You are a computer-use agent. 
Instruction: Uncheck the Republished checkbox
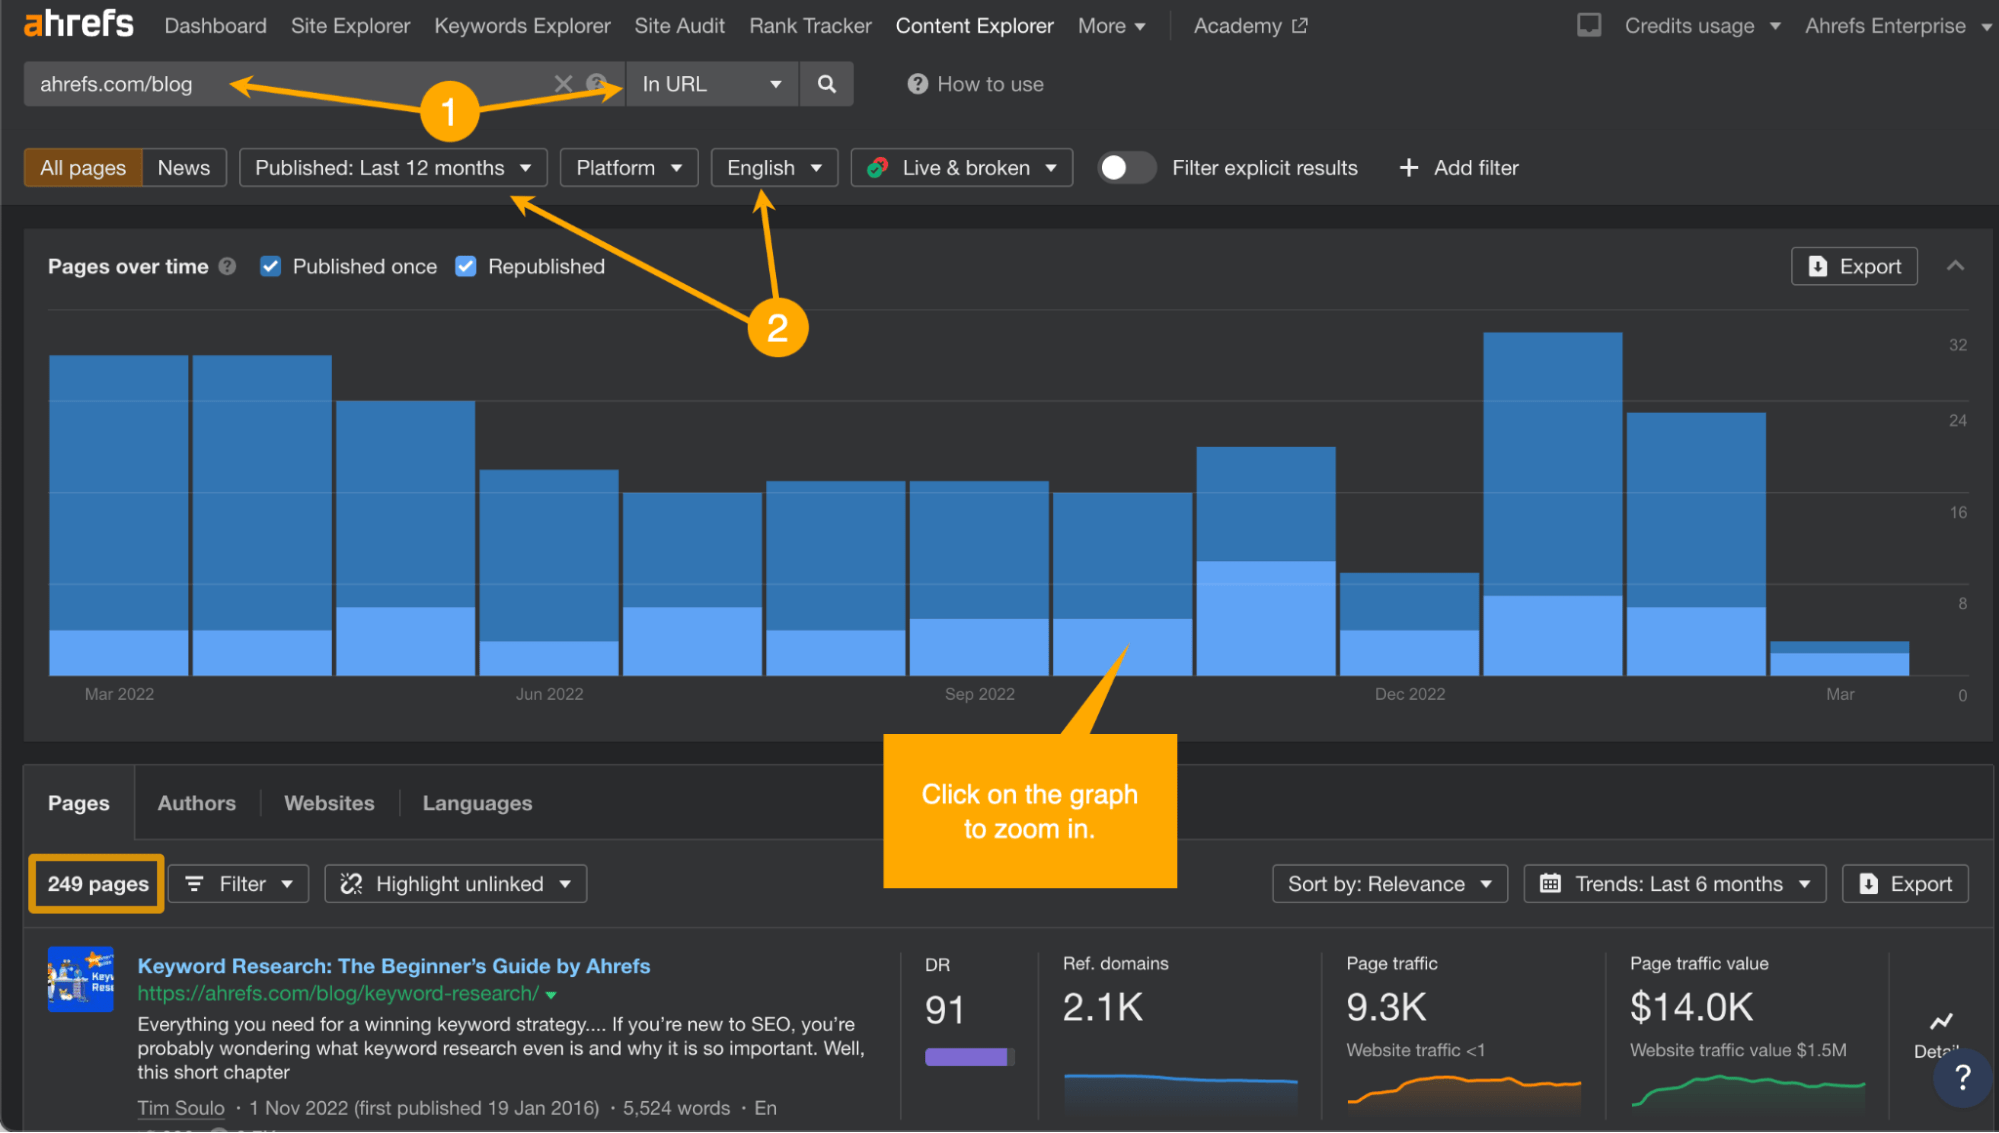tap(465, 266)
